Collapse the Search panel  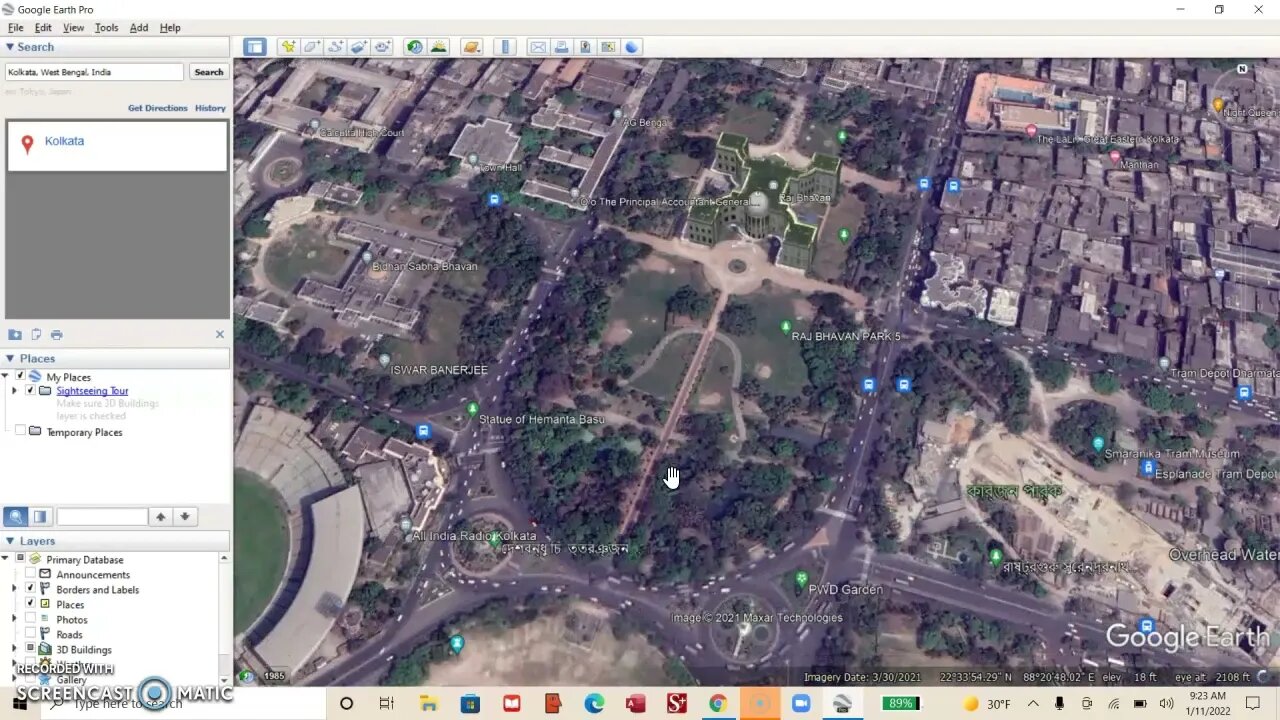10,47
